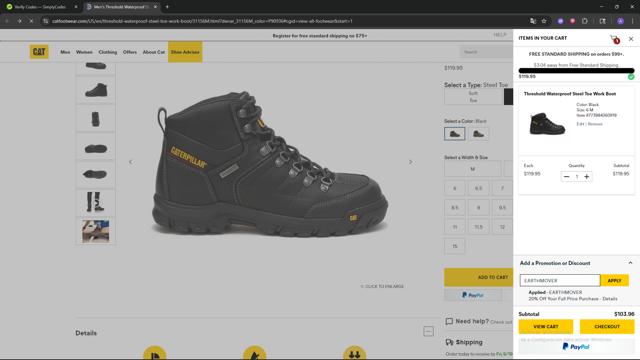Close the Items In Your Cart panel
This screenshot has width=640, height=360.
[631, 39]
